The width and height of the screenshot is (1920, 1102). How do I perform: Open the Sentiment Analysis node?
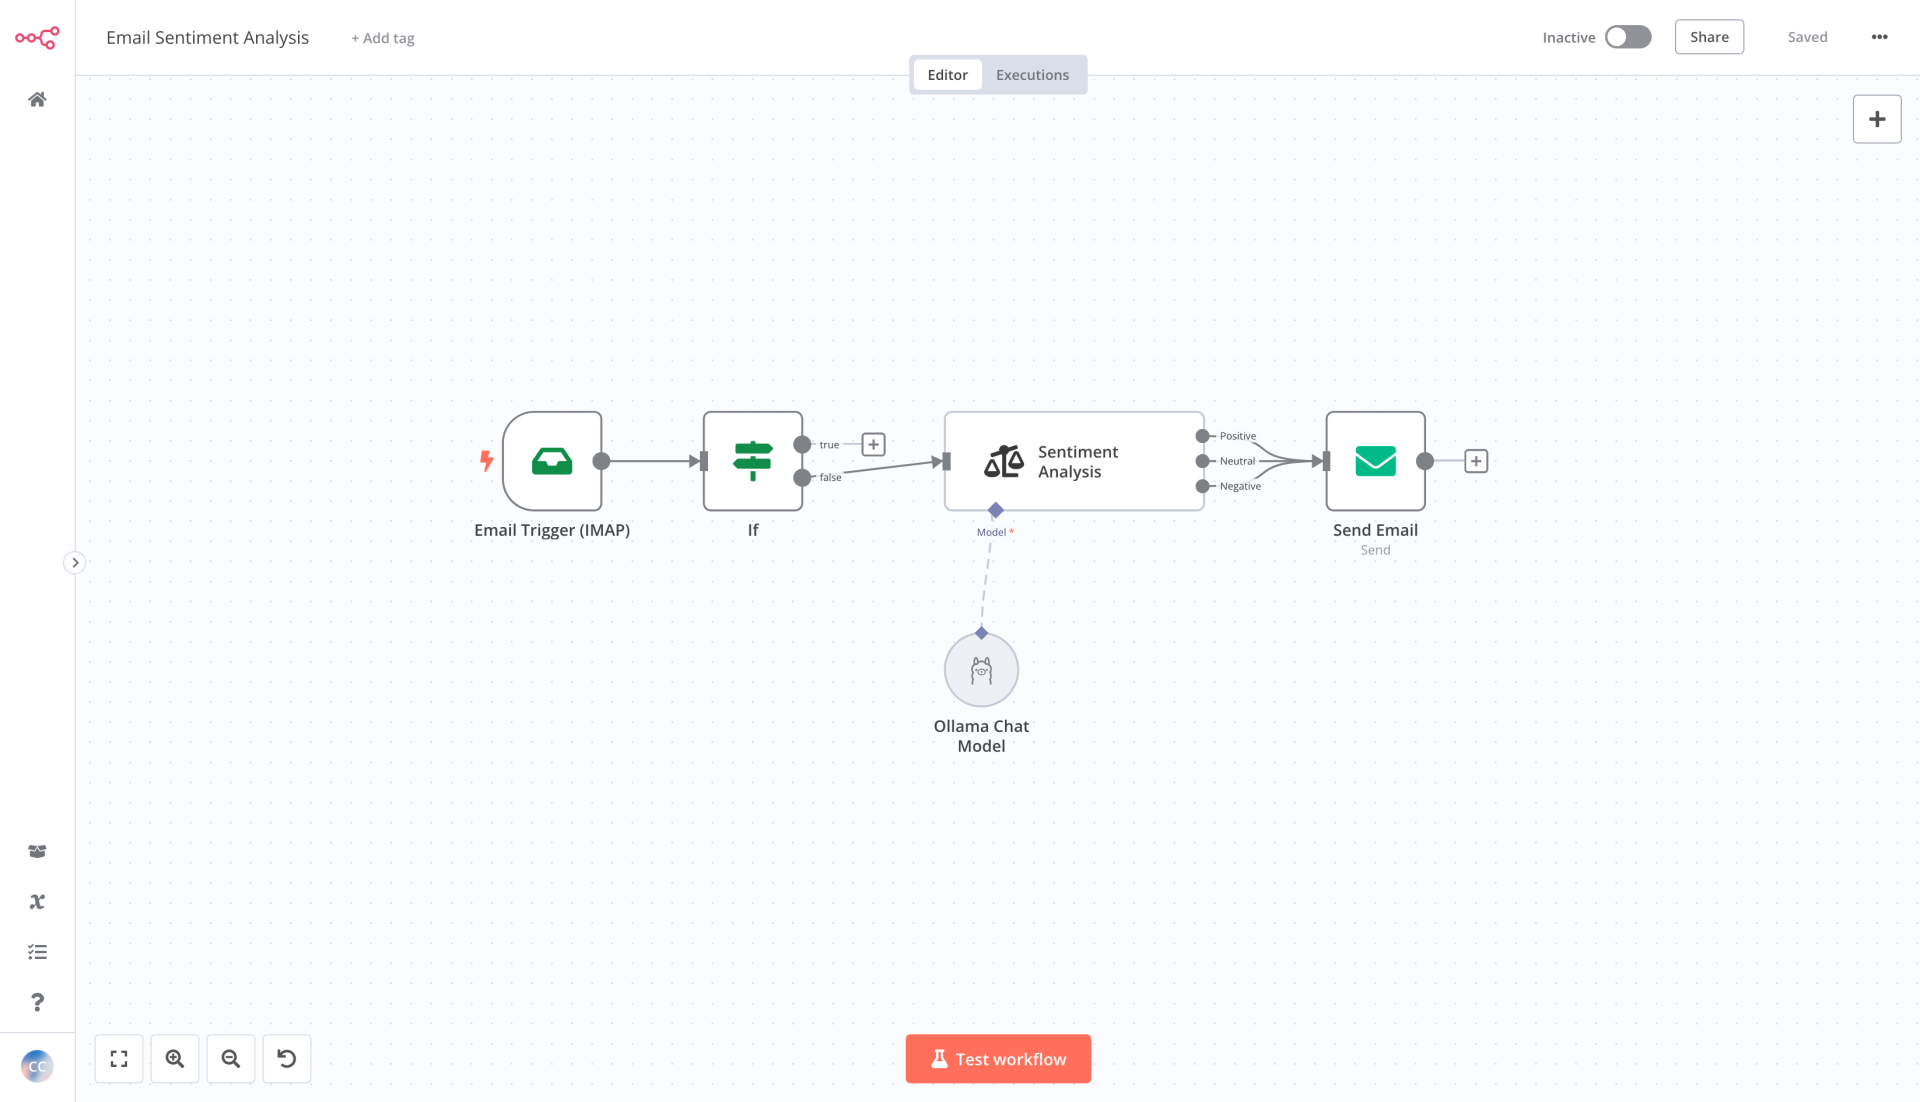[x=1073, y=461]
